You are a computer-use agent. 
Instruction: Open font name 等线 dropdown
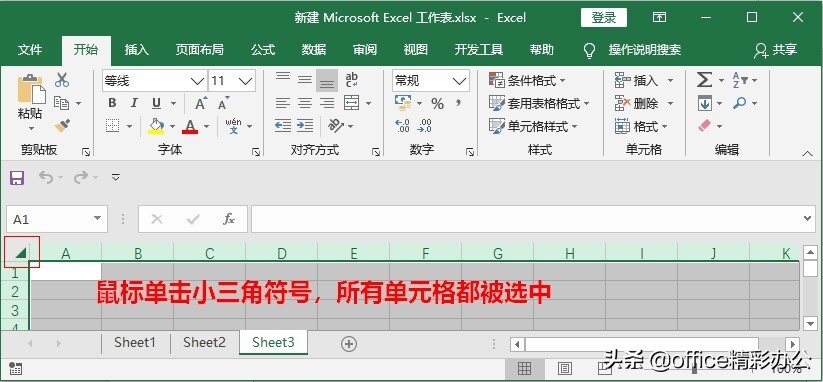pos(197,81)
